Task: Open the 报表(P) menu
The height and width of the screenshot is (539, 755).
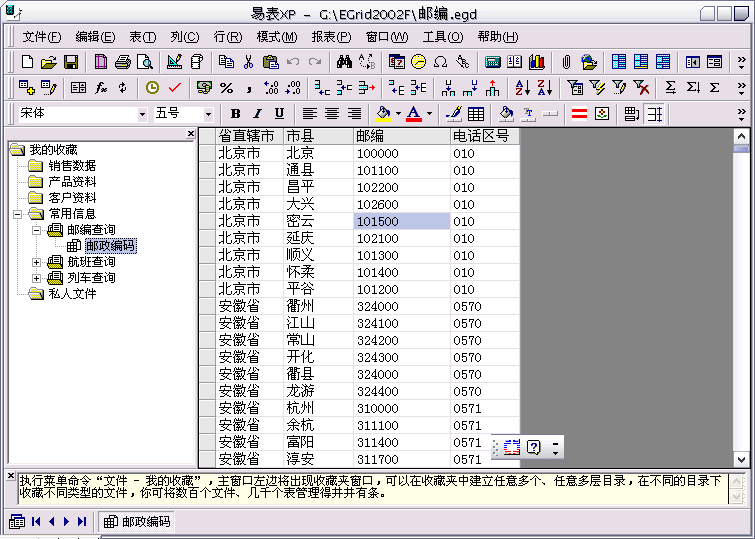Action: 331,37
